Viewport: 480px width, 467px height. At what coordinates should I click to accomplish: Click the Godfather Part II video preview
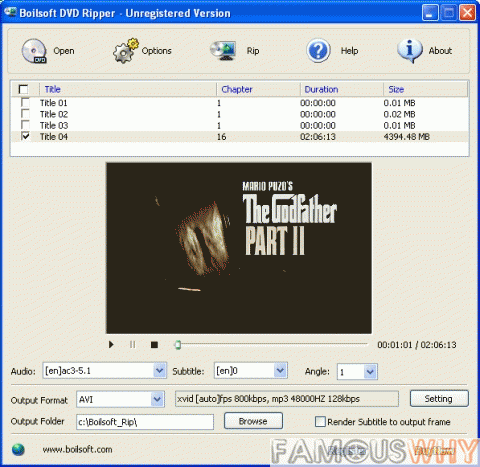[x=239, y=248]
